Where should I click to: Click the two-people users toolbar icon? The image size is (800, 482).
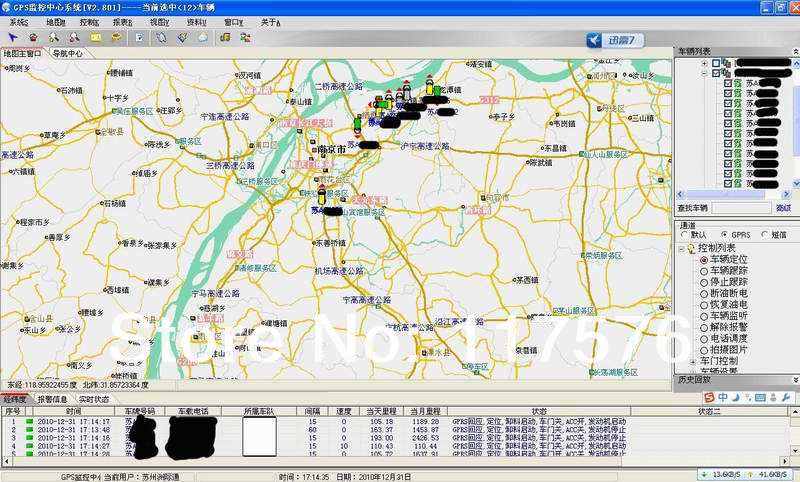245,37
